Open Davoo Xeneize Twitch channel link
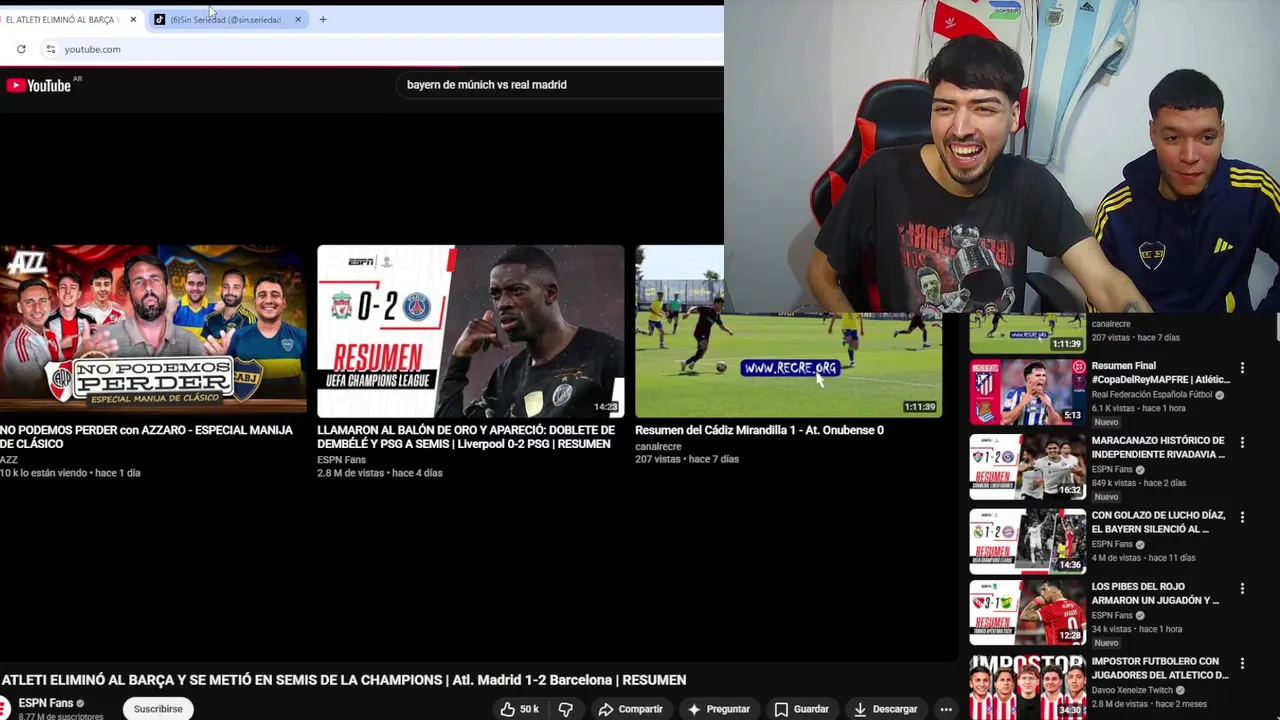Screen dimensions: 1280x720 1135,690
